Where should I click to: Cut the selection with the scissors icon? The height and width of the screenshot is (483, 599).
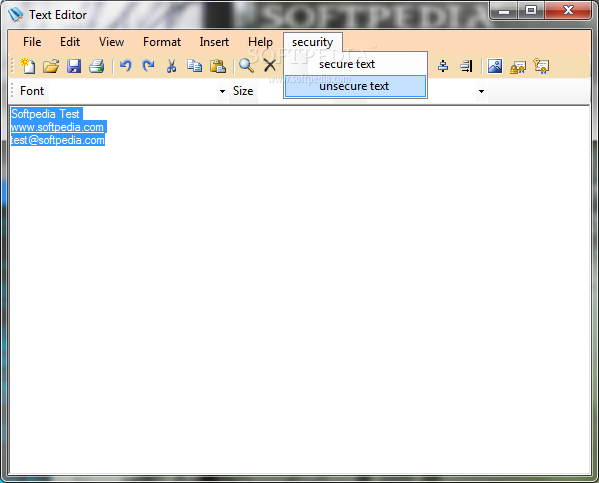click(x=172, y=66)
